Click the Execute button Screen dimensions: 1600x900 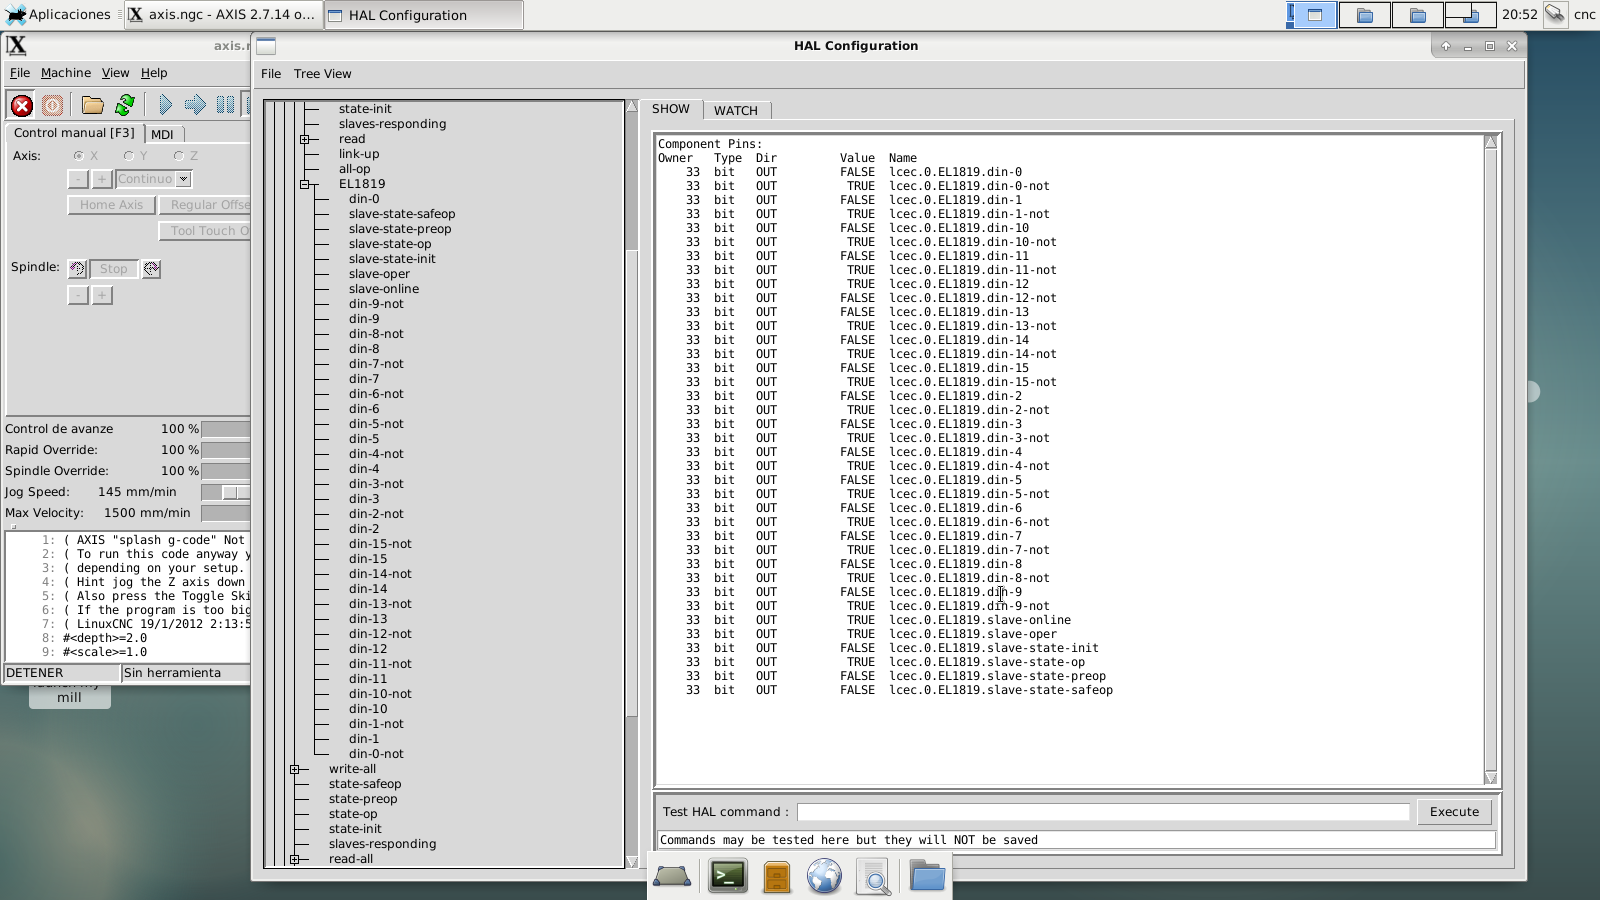click(1454, 812)
